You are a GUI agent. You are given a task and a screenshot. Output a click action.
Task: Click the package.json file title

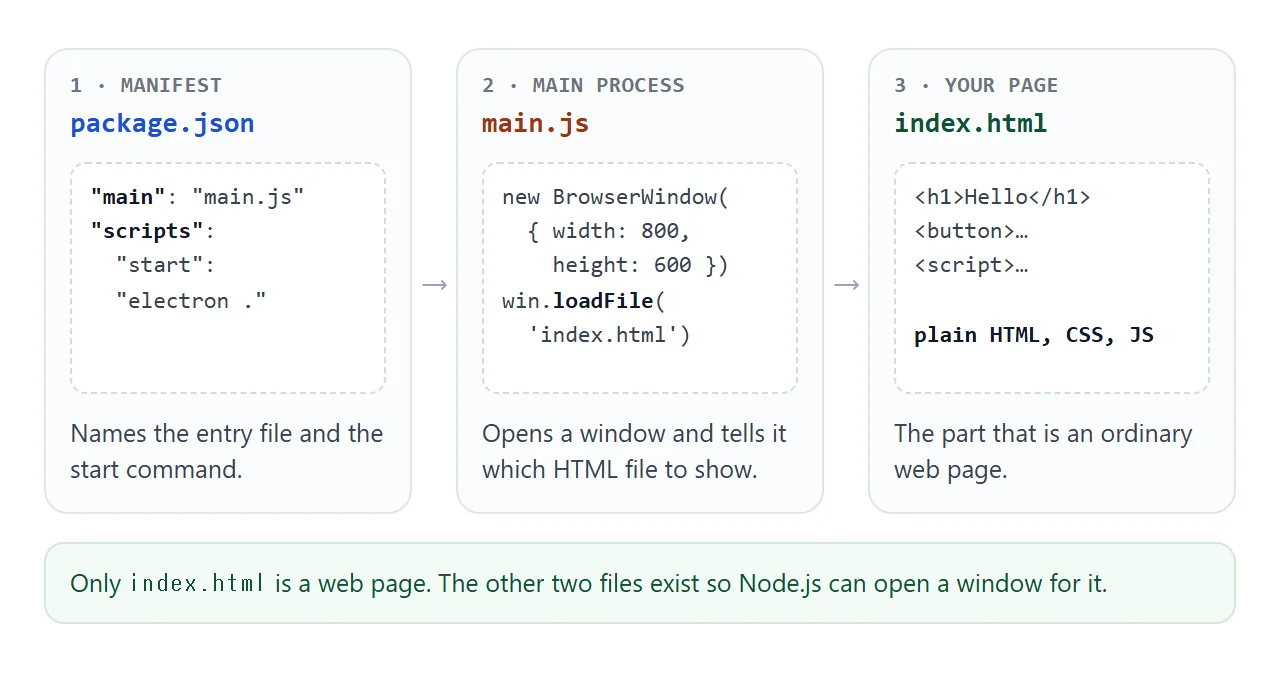162,124
